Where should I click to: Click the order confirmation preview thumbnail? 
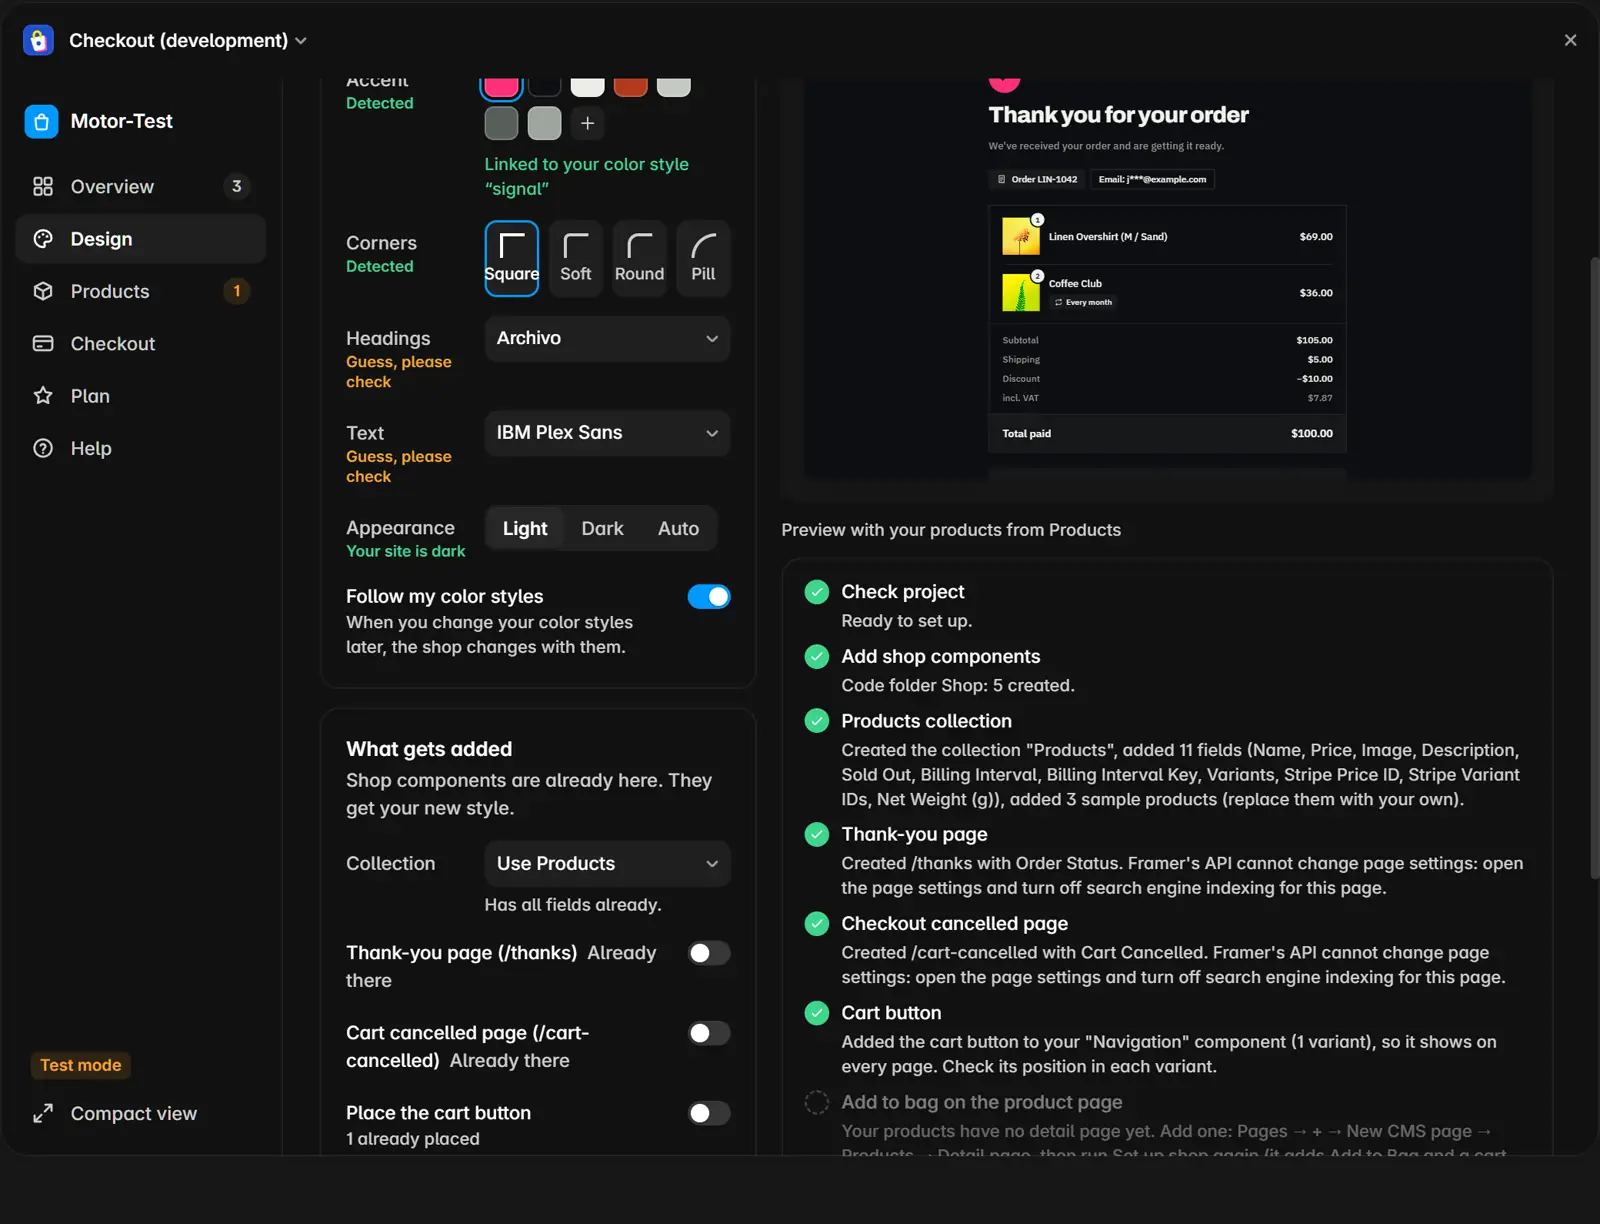point(1168,278)
